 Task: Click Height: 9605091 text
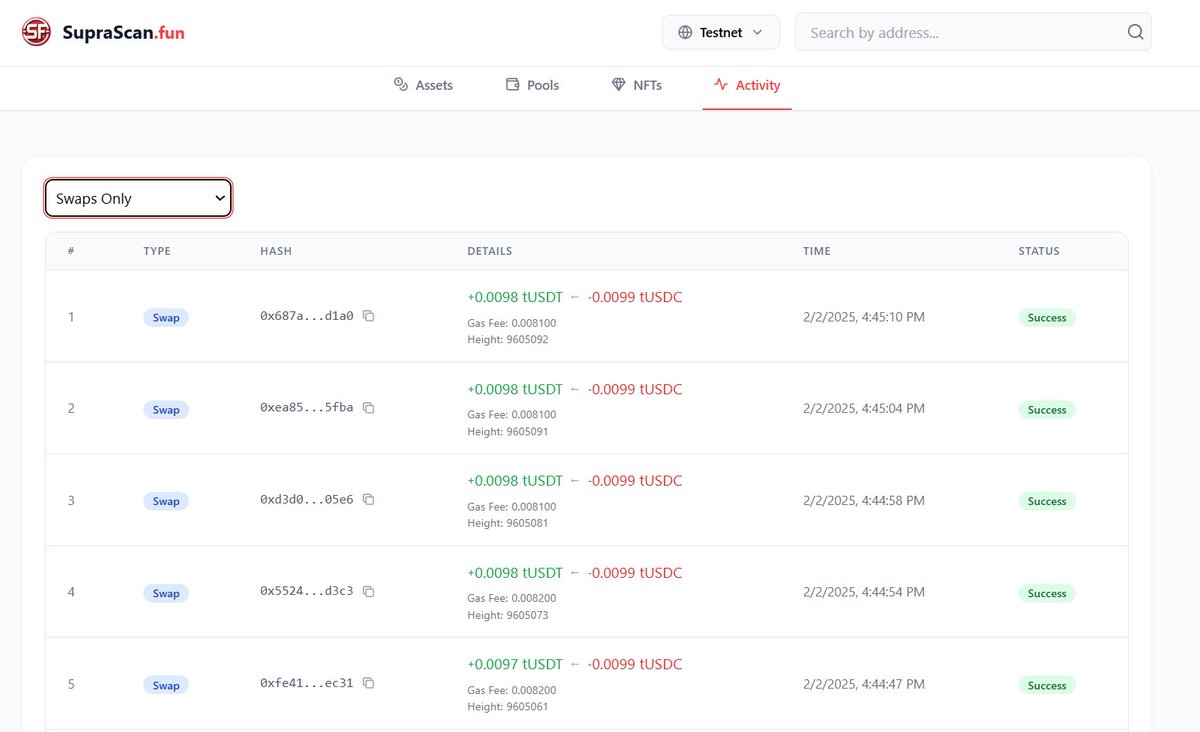point(508,432)
